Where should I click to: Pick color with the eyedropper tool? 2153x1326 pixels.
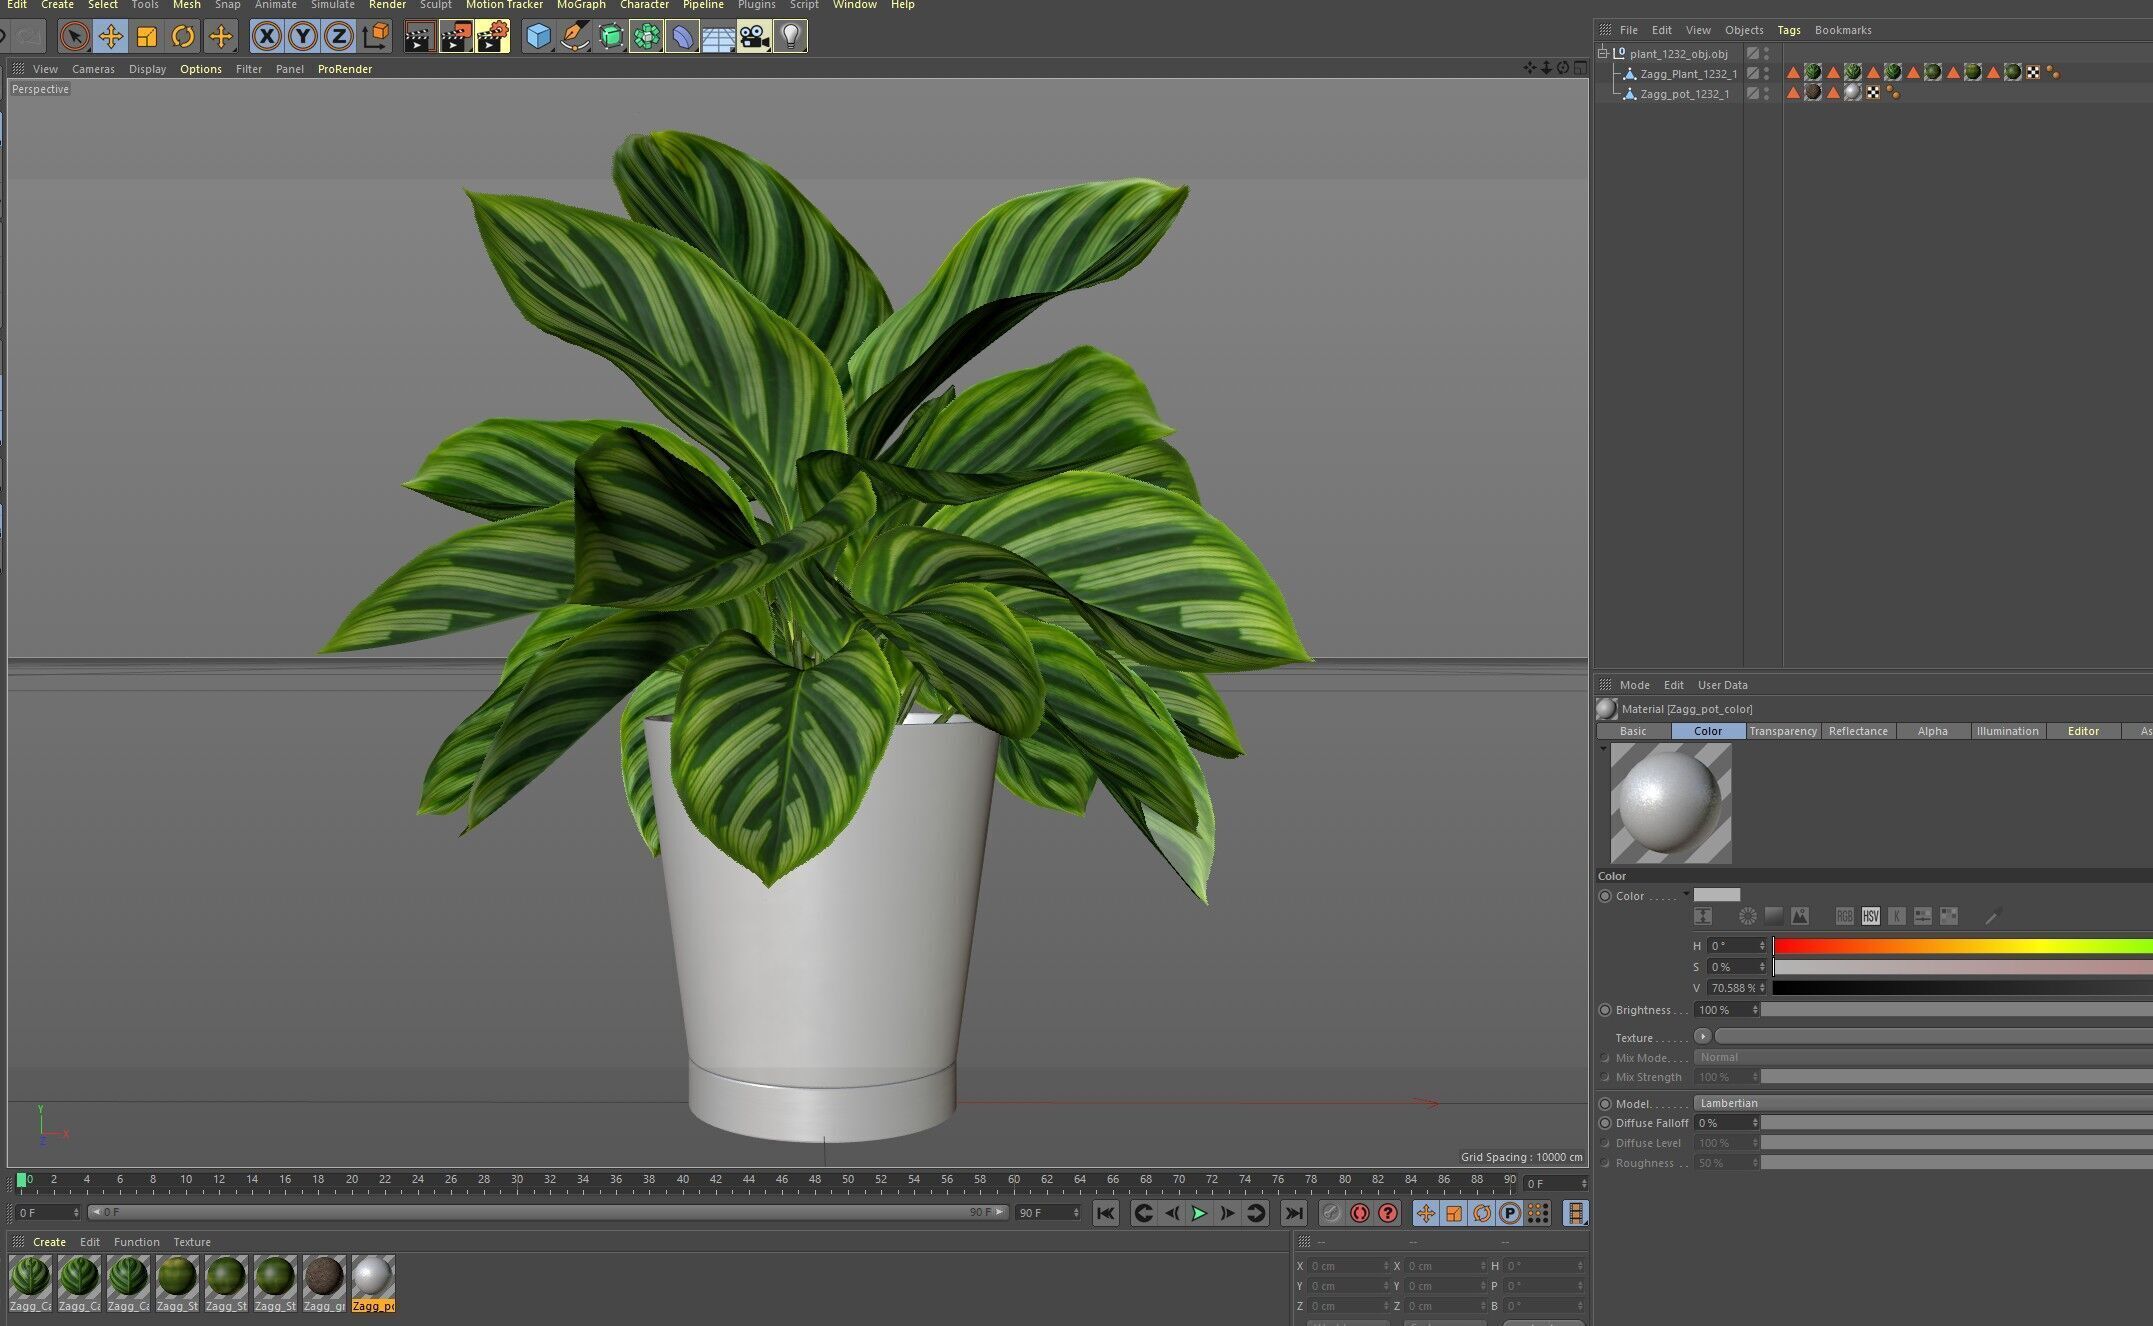pos(1993,916)
